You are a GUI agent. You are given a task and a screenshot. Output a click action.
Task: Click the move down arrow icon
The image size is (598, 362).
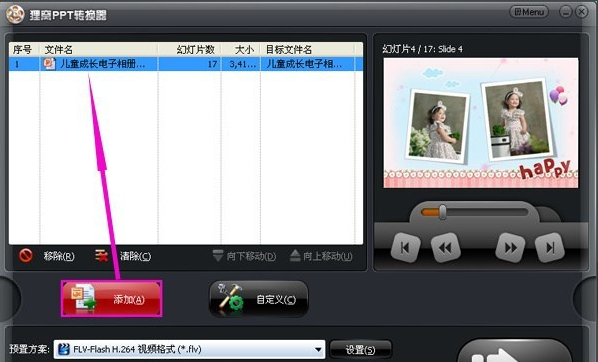[x=218, y=256]
